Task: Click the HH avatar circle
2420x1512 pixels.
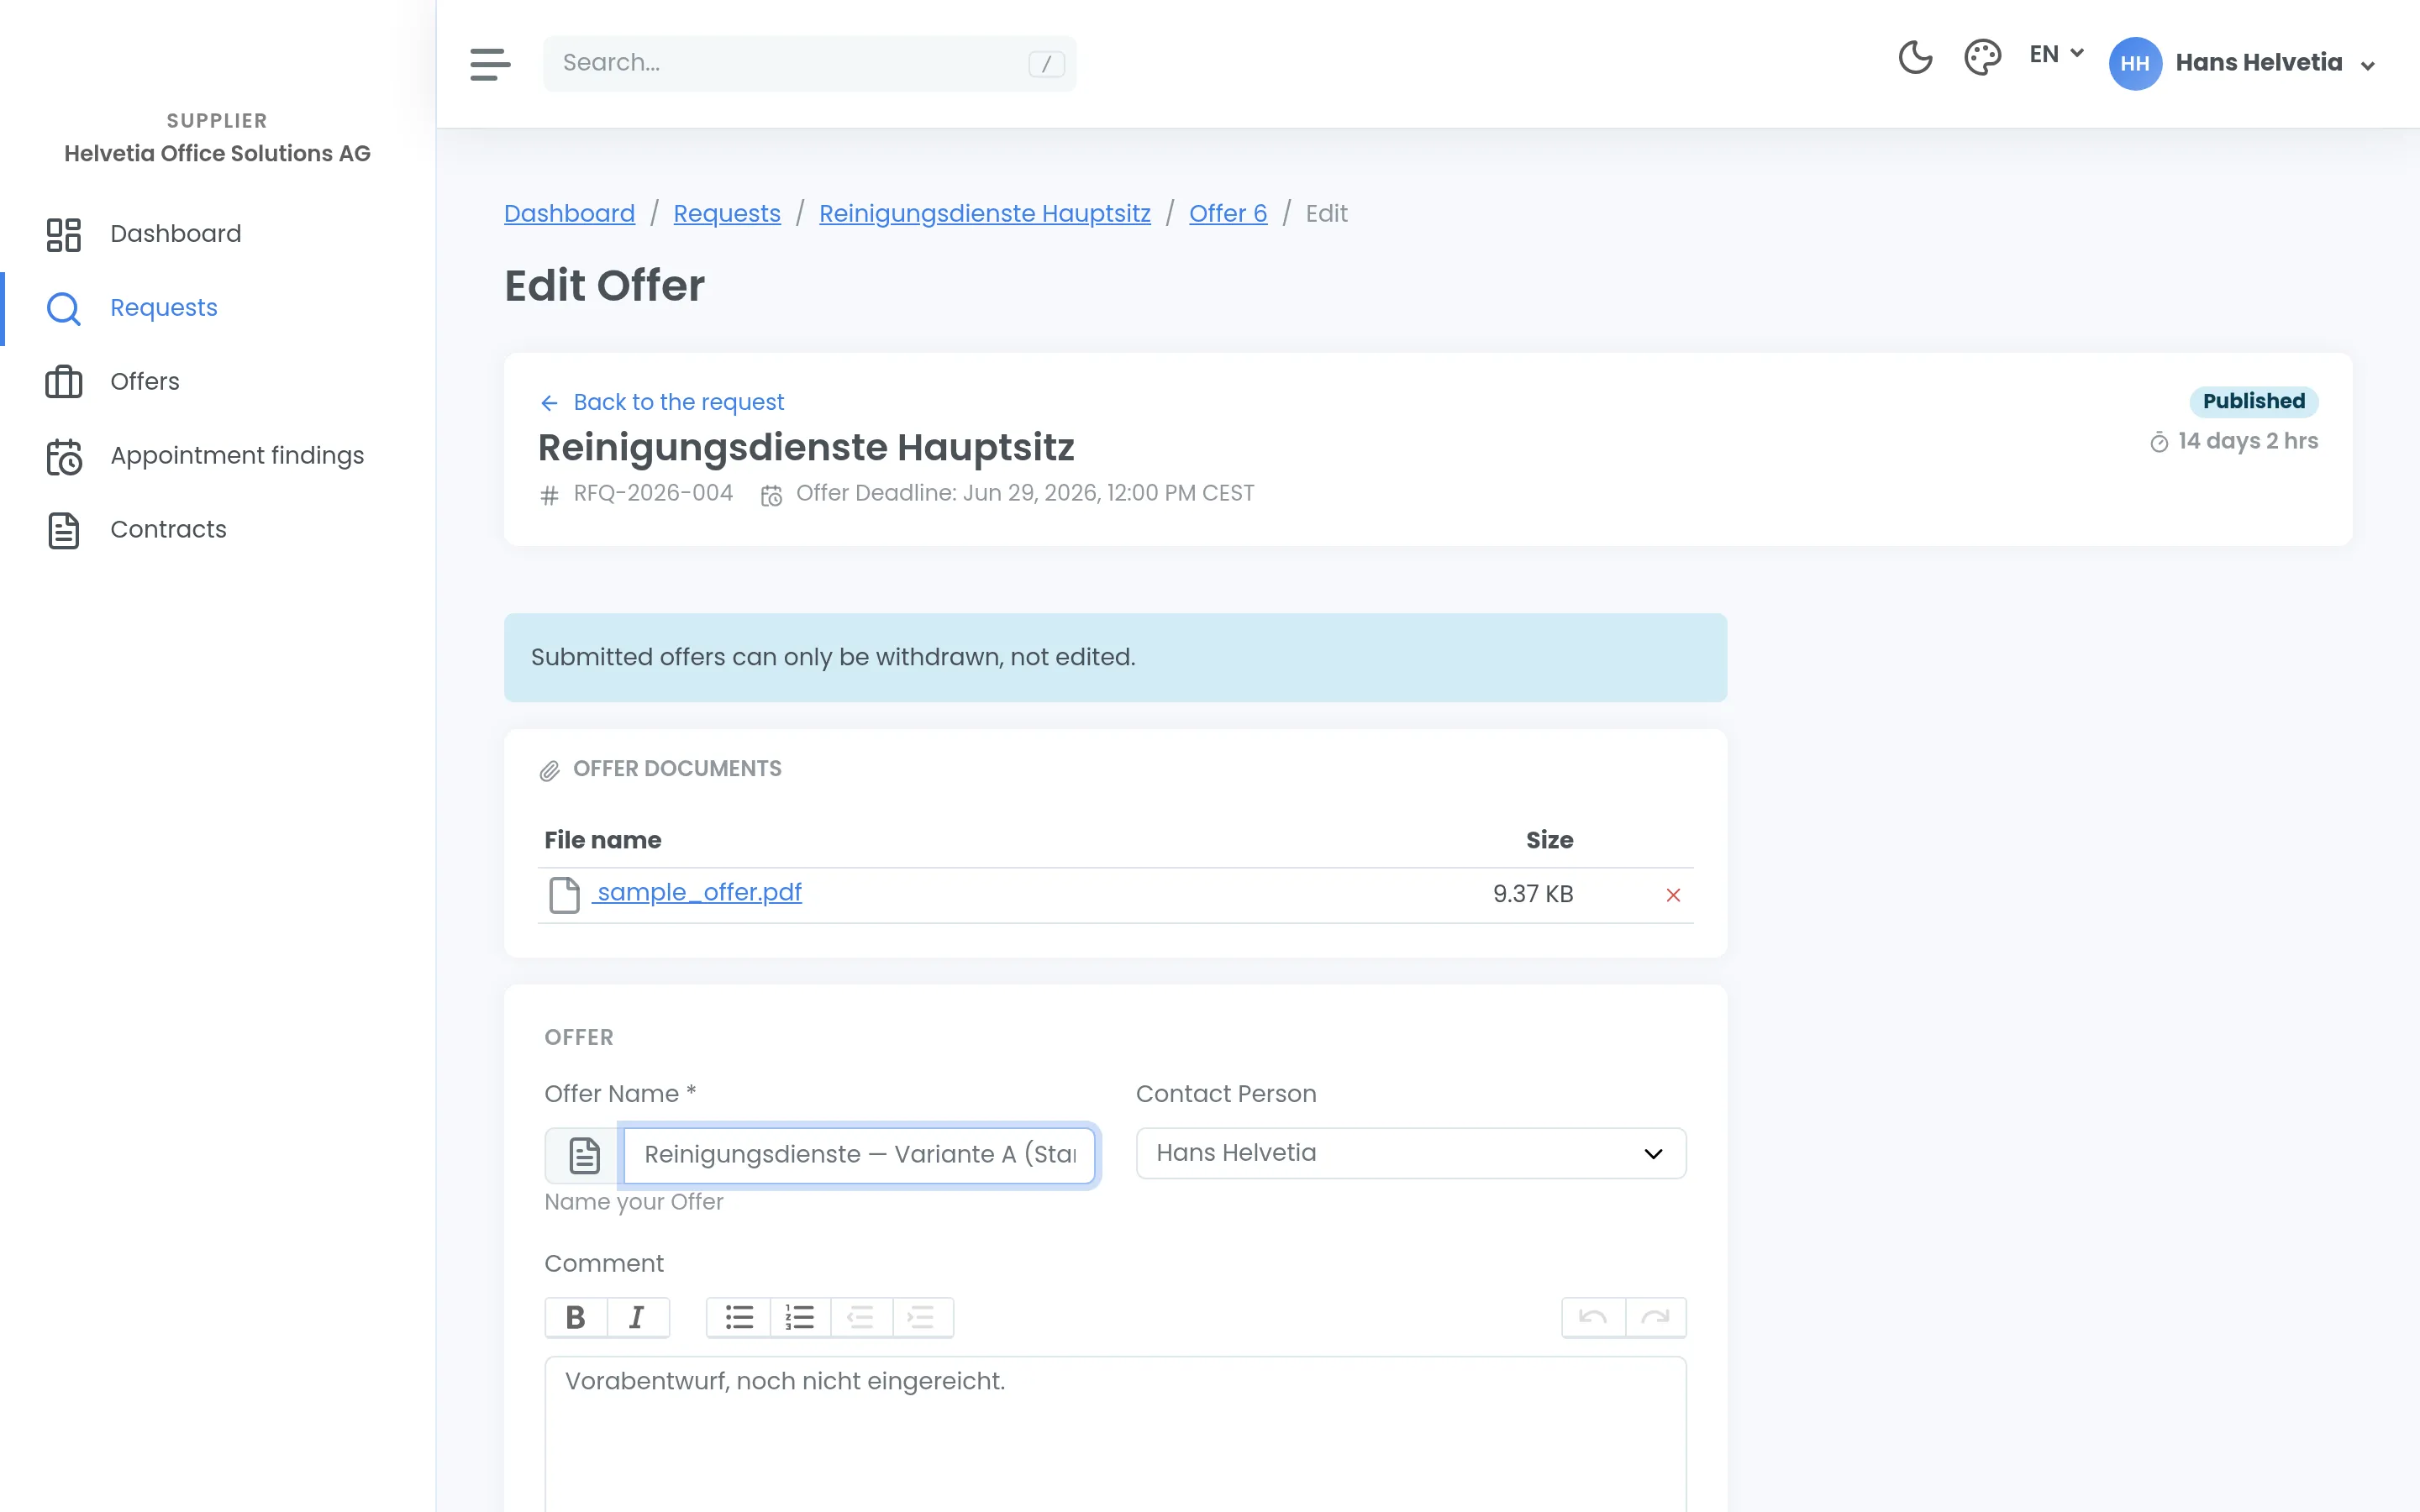Action: (2134, 63)
